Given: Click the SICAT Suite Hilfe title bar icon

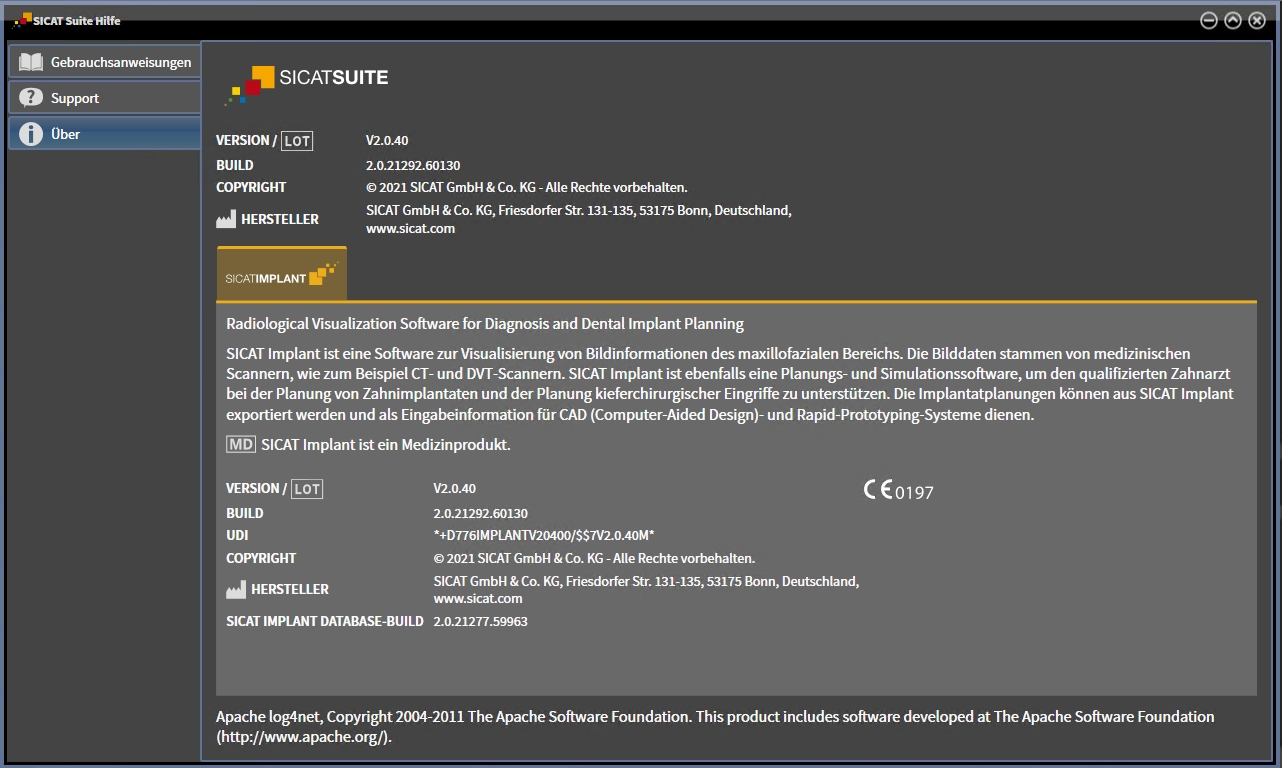Looking at the screenshot, I should click(22, 19).
